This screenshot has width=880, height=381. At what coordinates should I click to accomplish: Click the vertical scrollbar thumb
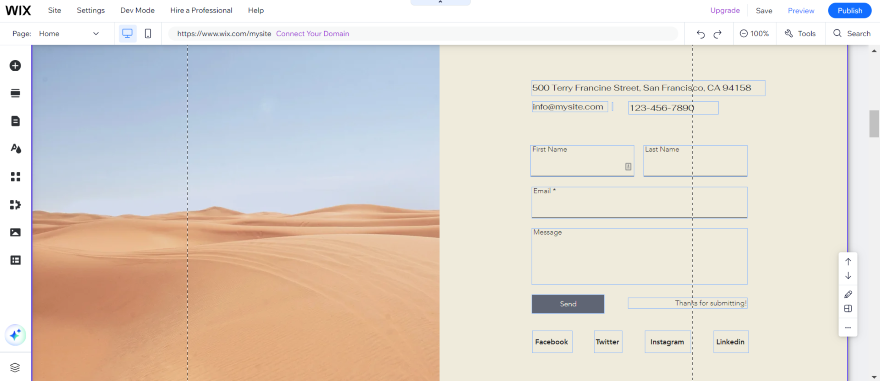[x=874, y=124]
